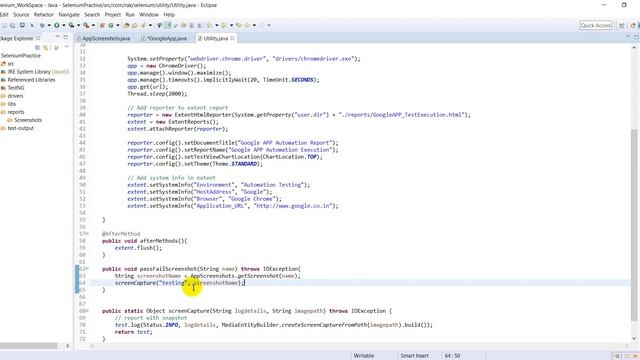The image size is (640, 360).
Task: Select the reports folder
Action: (x=13, y=112)
